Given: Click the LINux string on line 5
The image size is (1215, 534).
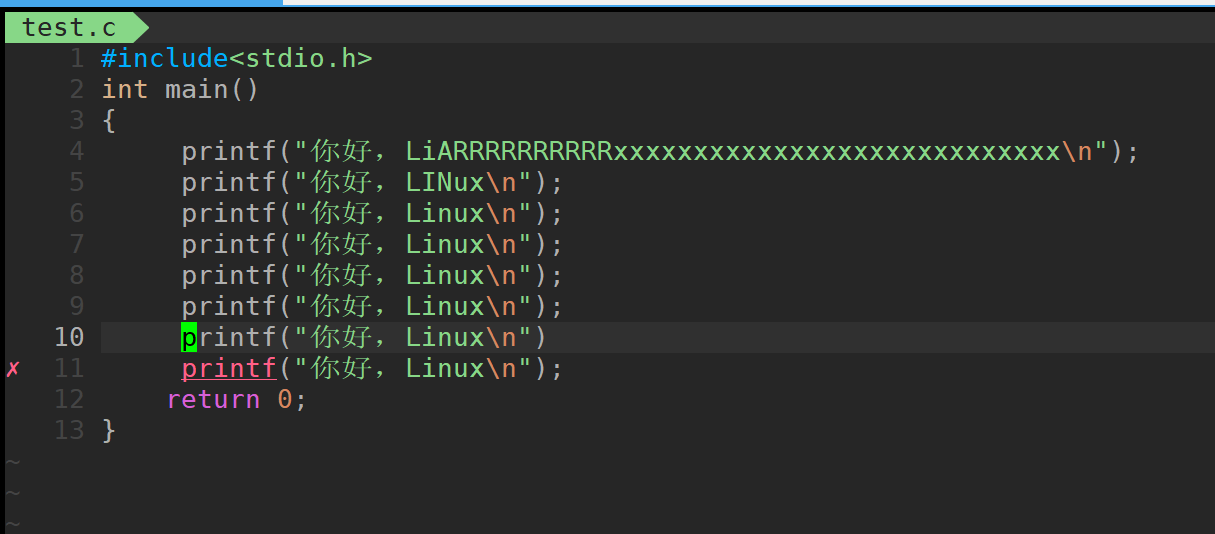Looking at the screenshot, I should pos(445,182).
